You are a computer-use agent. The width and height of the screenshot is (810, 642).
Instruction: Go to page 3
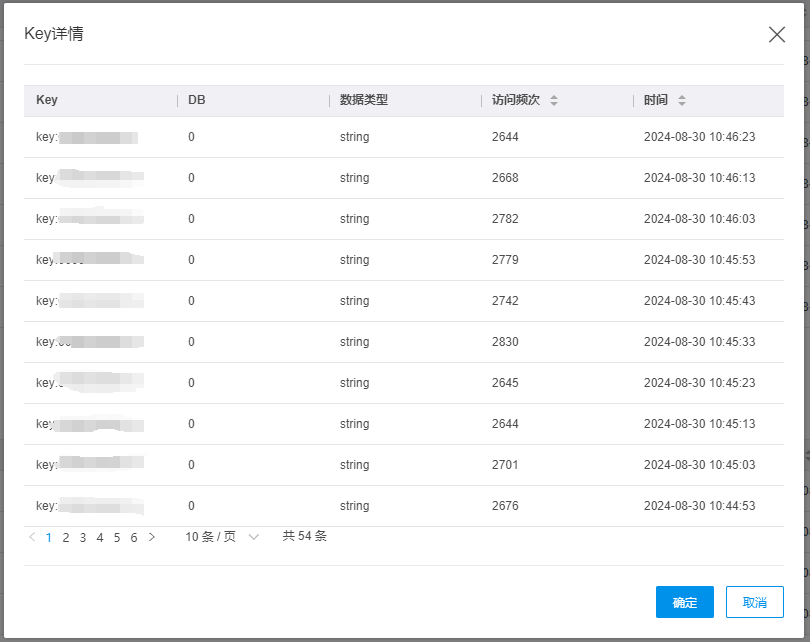83,537
